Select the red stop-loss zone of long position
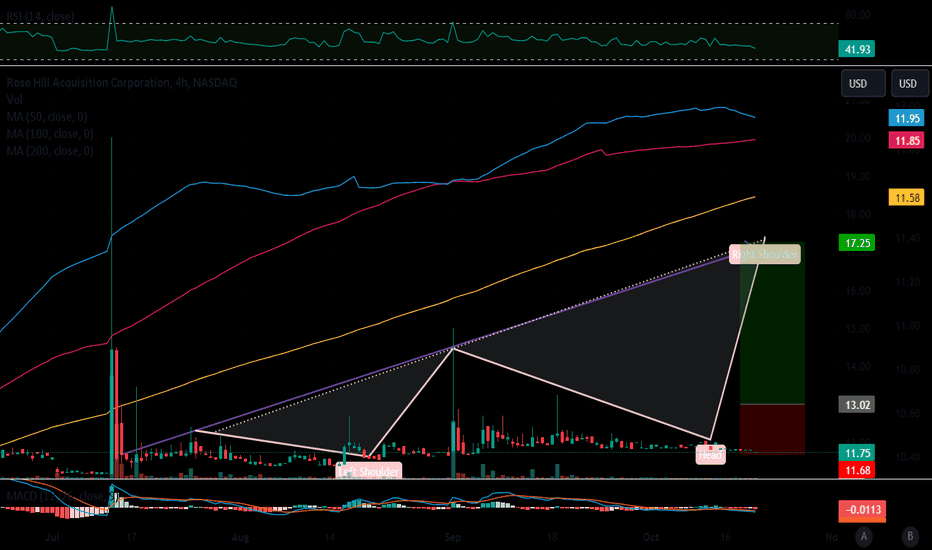This screenshot has width=932, height=550. pos(773,429)
